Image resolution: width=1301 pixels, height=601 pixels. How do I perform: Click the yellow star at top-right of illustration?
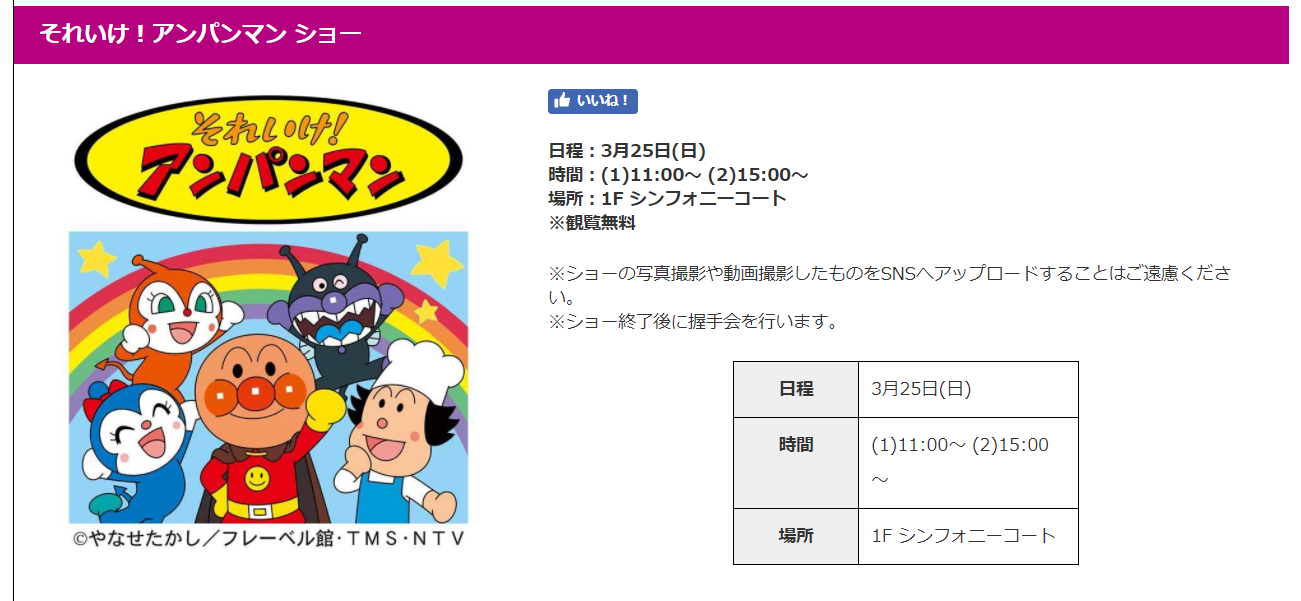pos(437,262)
